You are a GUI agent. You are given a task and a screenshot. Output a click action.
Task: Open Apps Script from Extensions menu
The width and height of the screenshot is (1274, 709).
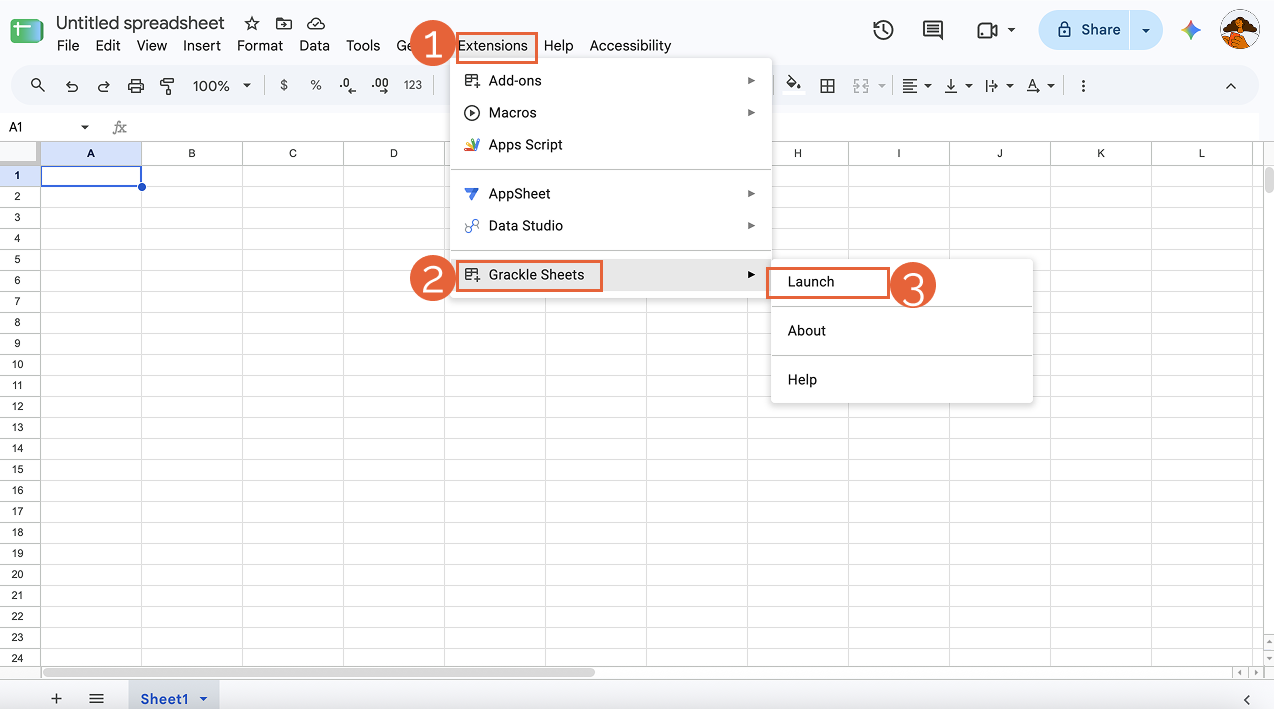coord(611,144)
